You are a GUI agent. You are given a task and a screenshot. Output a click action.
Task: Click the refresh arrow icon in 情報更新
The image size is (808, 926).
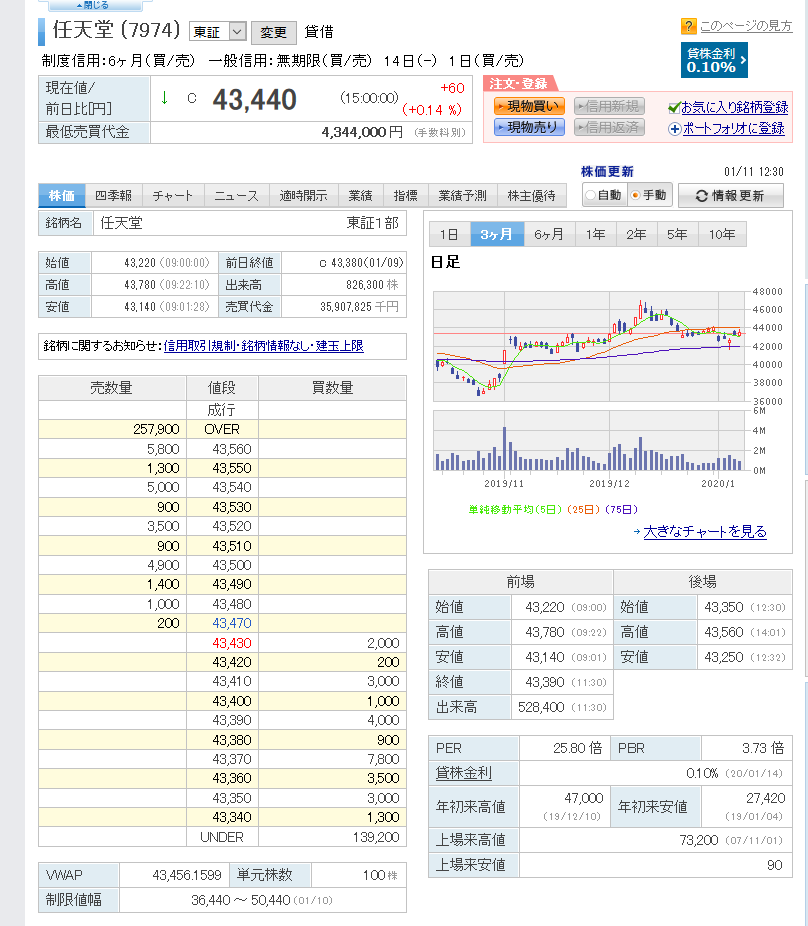702,196
